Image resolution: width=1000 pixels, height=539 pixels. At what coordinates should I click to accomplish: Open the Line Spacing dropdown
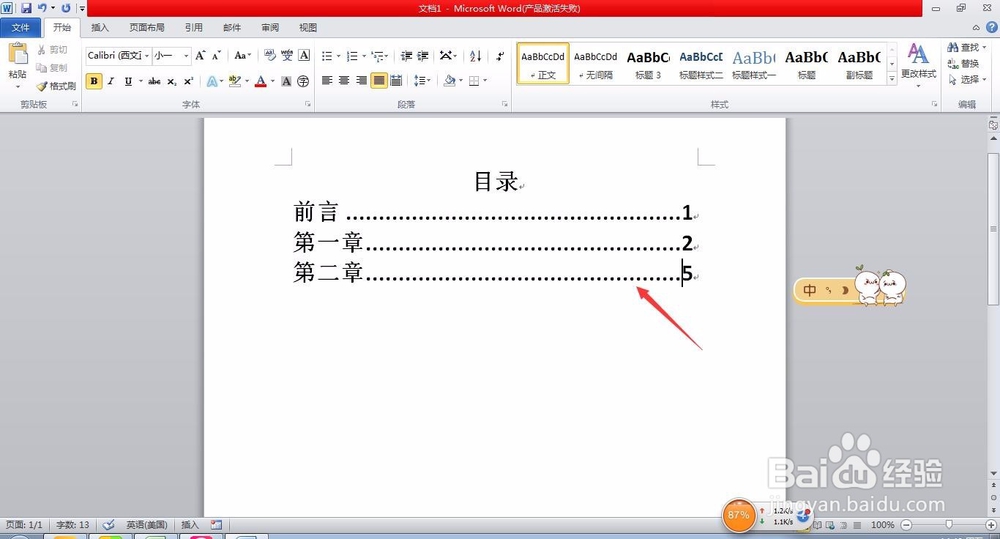422,80
